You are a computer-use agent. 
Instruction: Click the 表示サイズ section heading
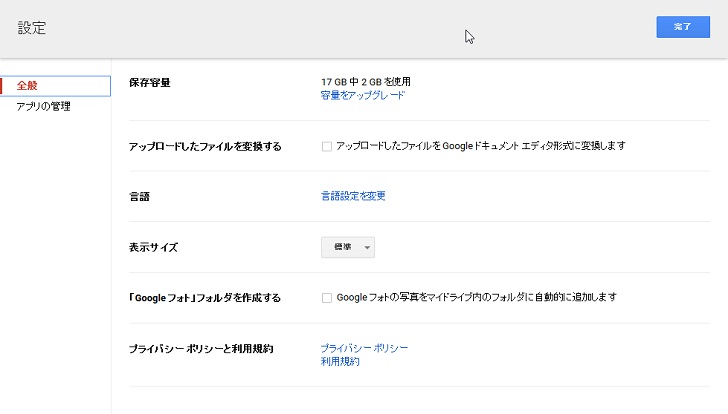coord(153,247)
